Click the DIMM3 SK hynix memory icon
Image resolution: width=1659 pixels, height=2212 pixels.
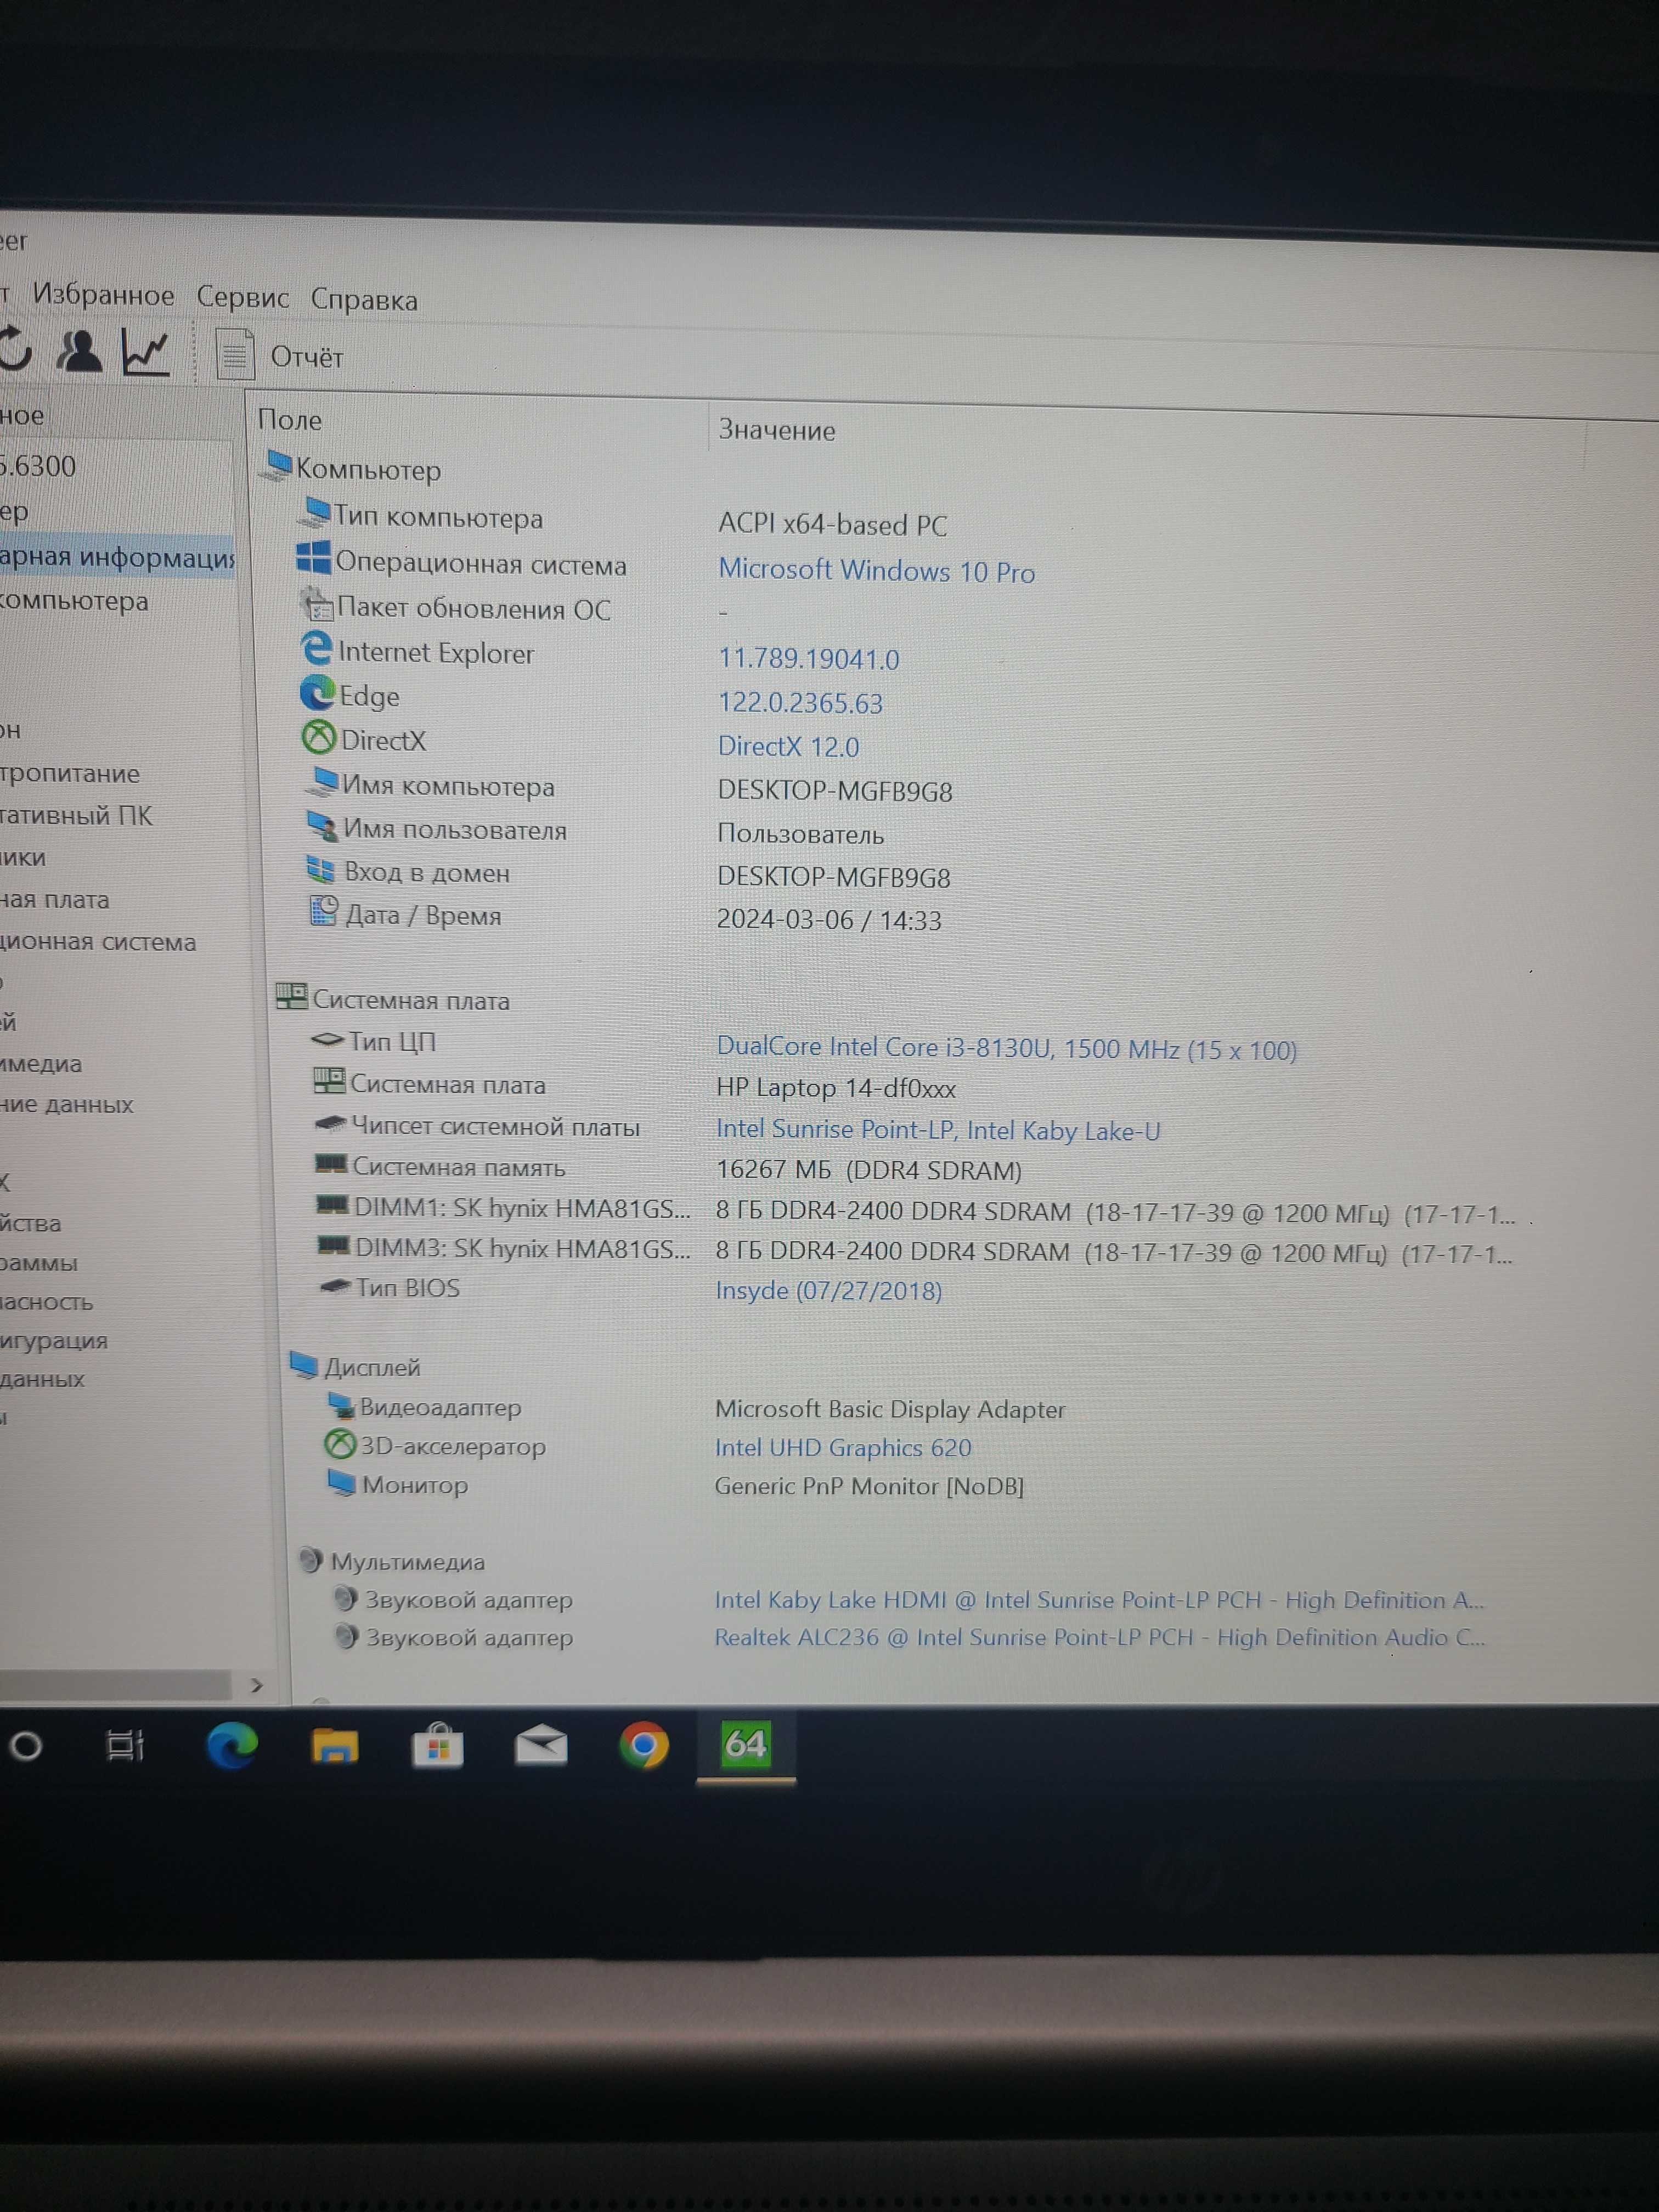(x=334, y=1246)
